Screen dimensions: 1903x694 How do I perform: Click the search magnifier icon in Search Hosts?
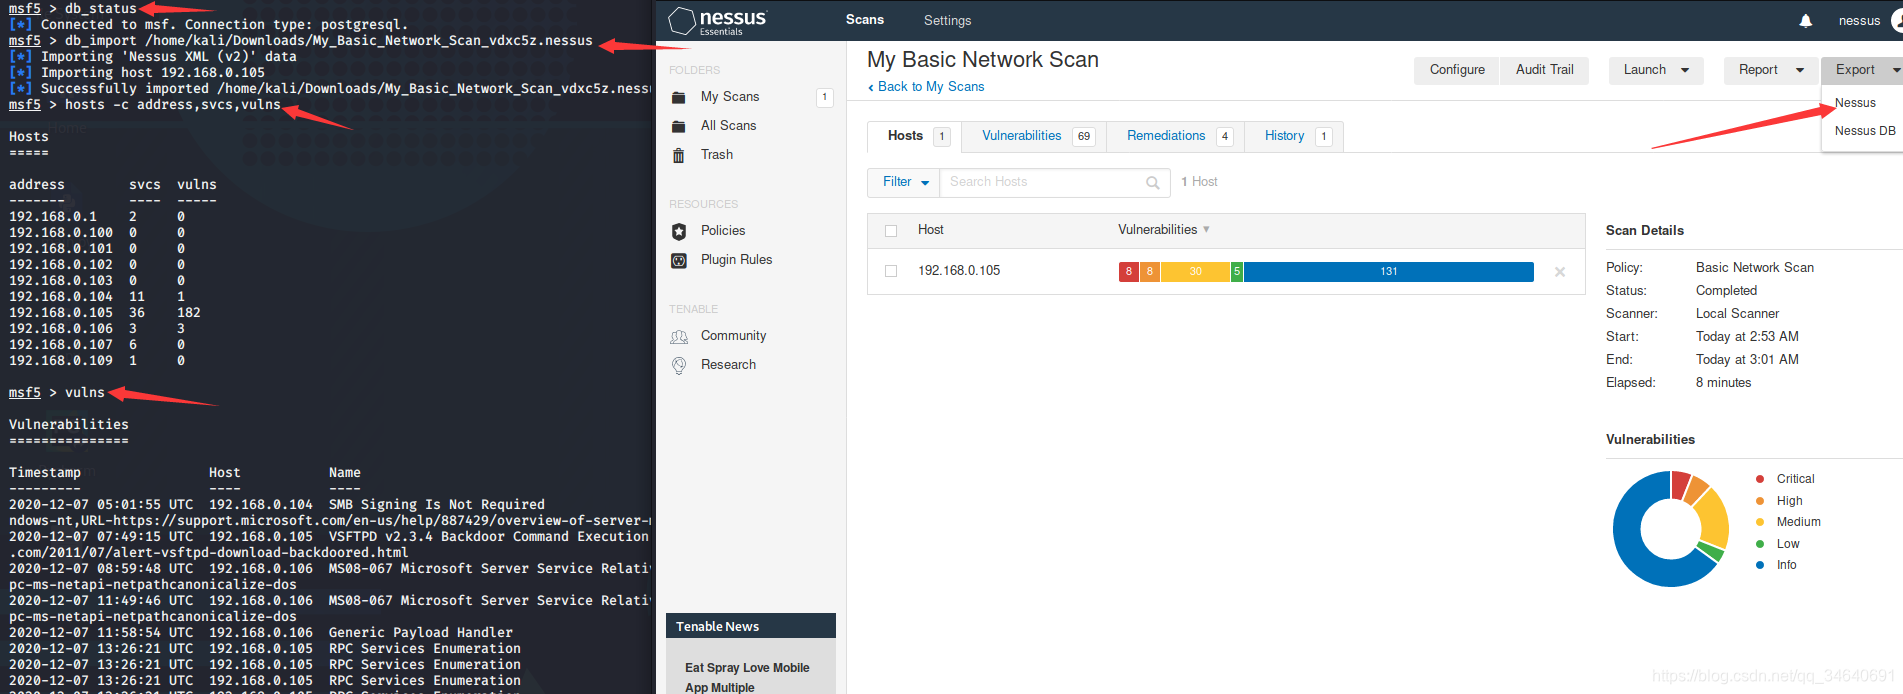click(1153, 182)
